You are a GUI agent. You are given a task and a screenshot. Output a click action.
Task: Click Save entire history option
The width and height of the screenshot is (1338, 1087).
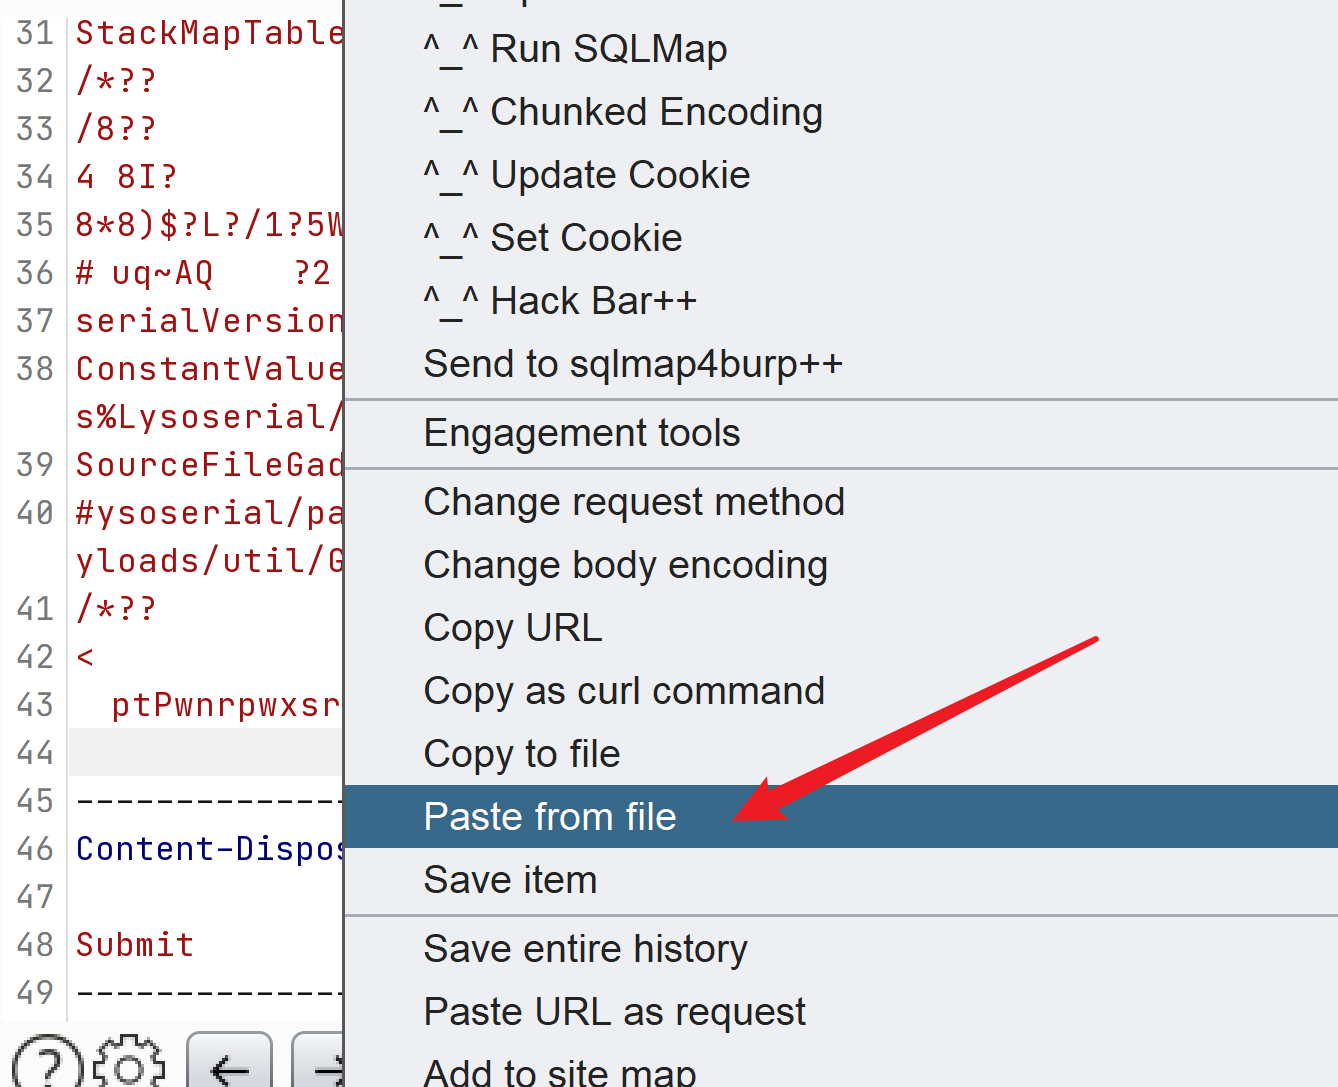(585, 949)
